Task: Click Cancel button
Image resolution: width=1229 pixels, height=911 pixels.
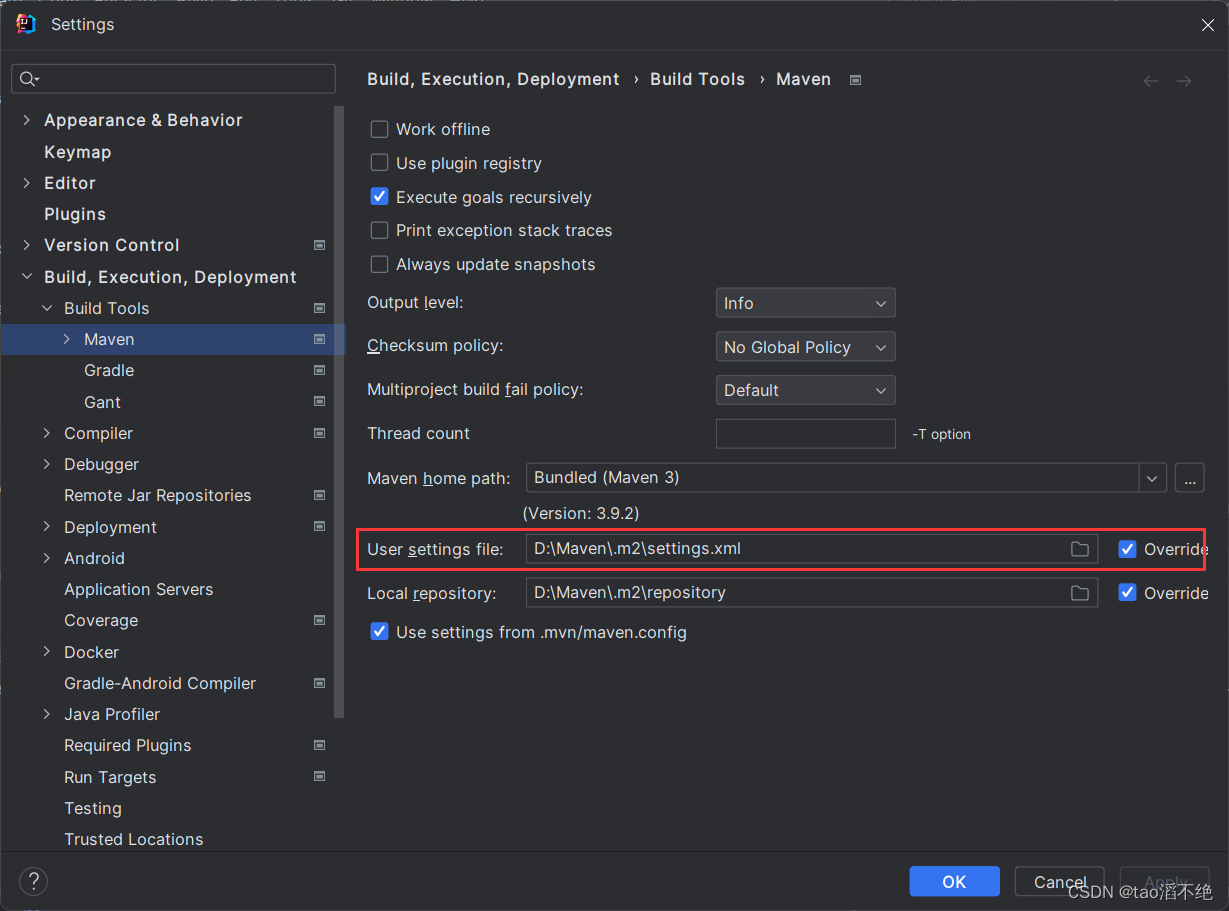Action: pos(1059,881)
